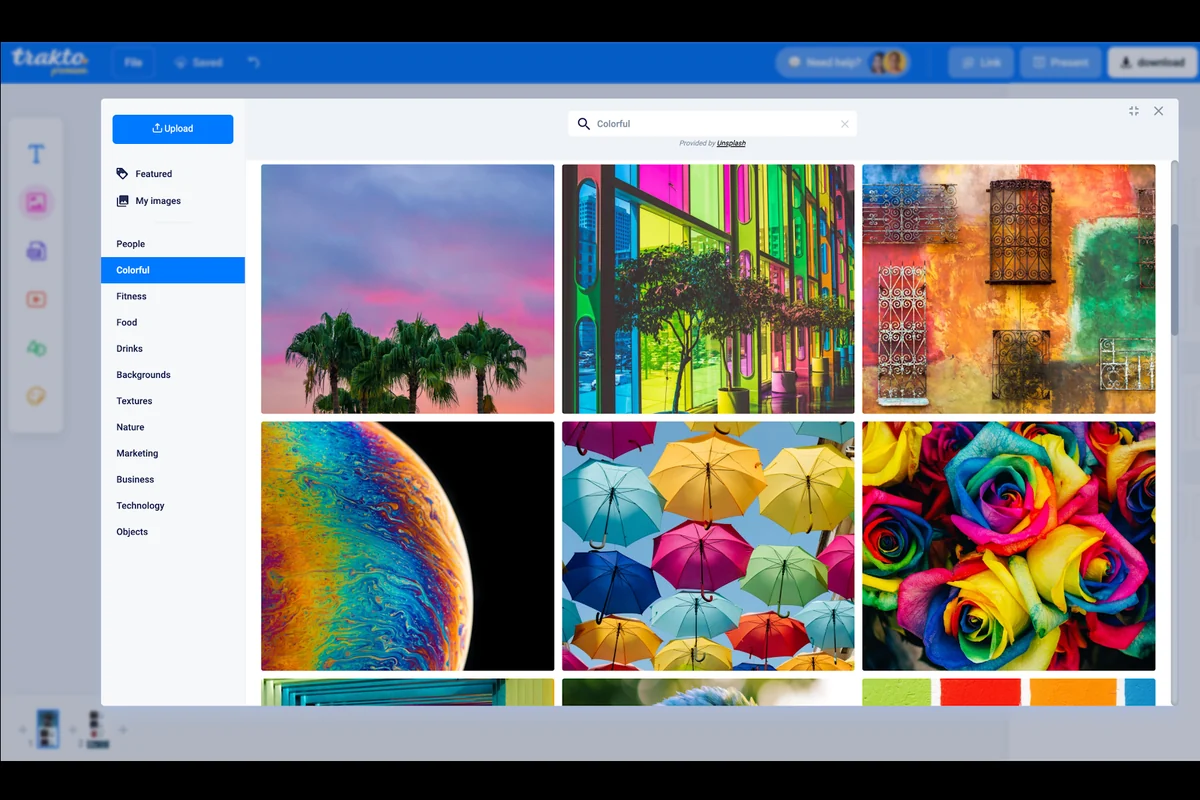1200x800 pixels.
Task: Click the search magnifier icon
Action: [x=584, y=124]
